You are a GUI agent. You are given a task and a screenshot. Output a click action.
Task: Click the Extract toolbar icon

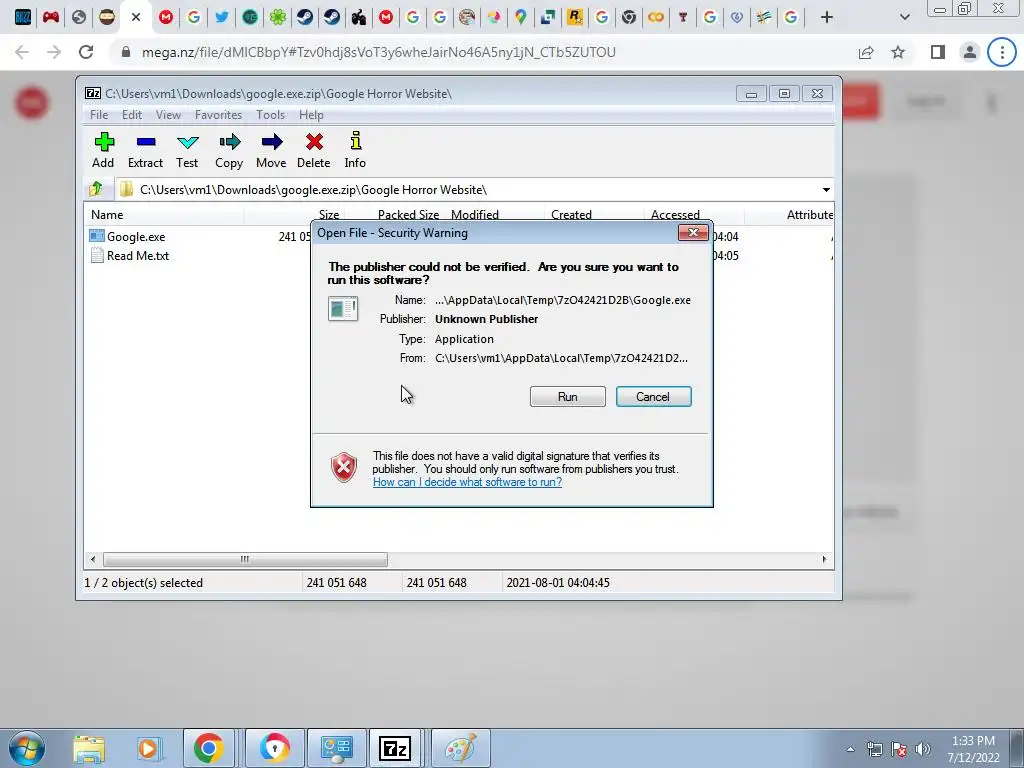click(145, 150)
